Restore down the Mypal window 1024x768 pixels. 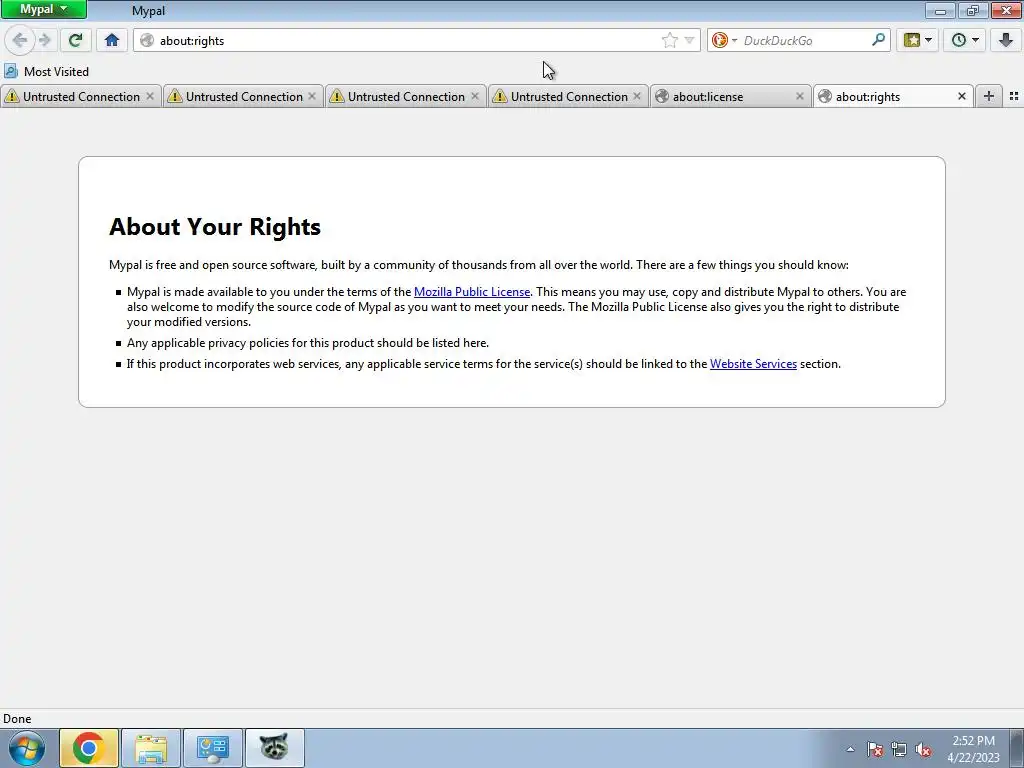click(973, 10)
